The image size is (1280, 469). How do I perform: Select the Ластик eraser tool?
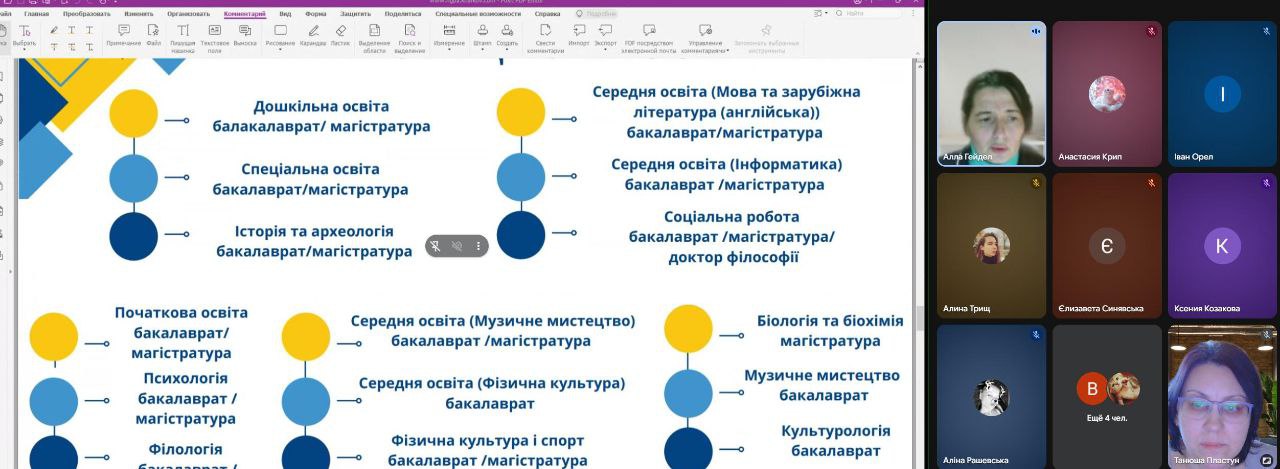click(341, 36)
